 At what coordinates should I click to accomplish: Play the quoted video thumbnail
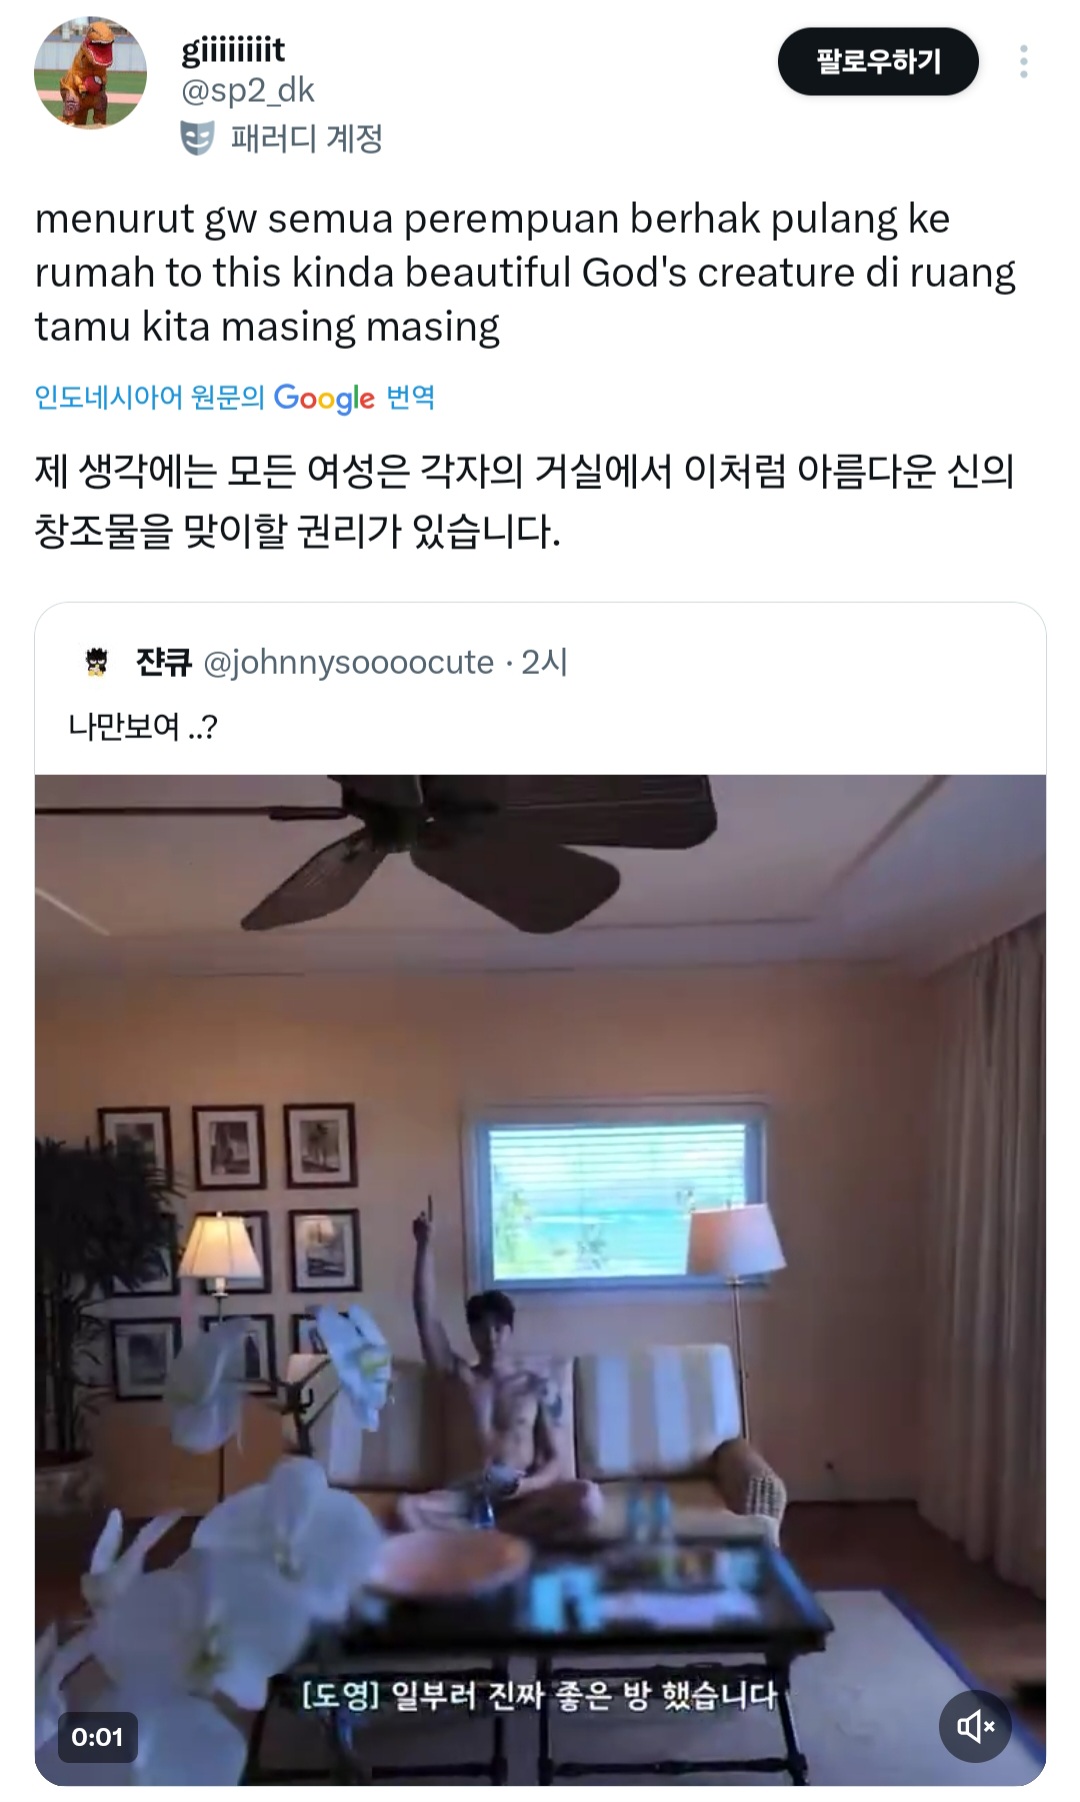[540, 1280]
